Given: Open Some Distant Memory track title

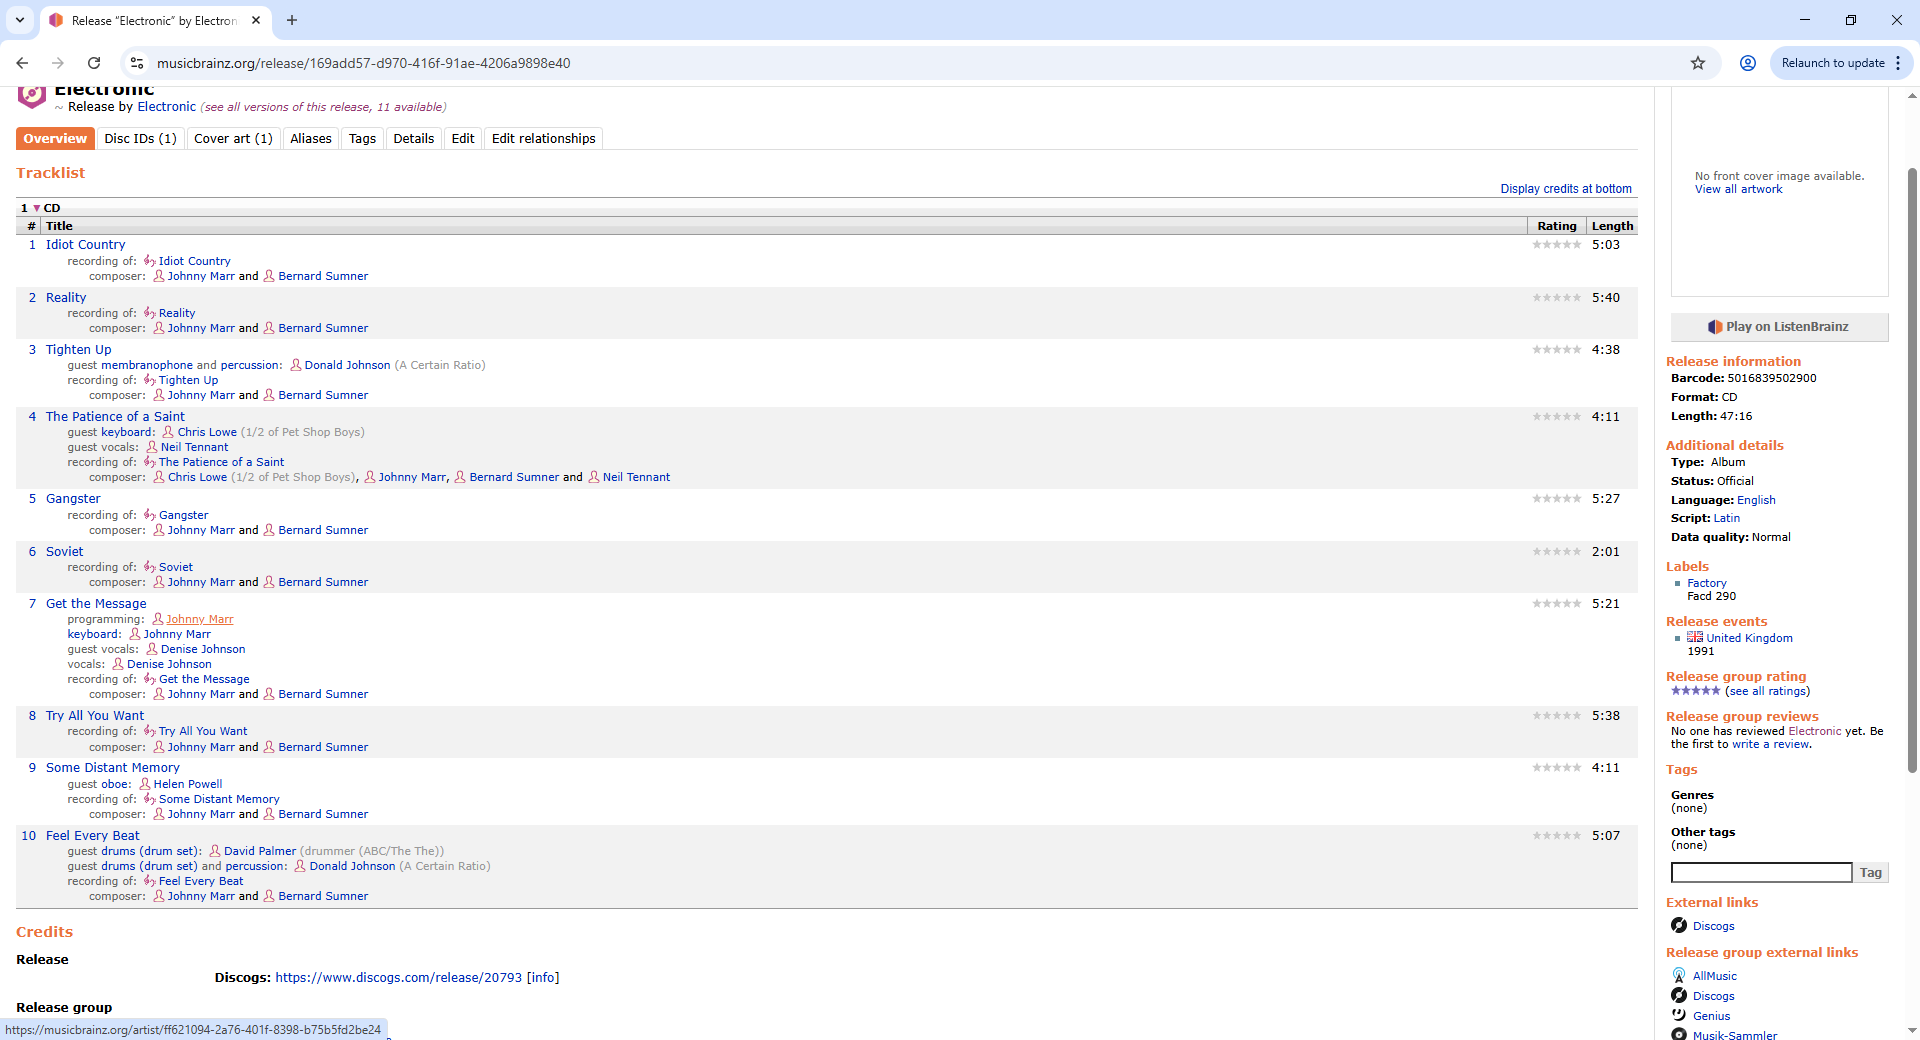Looking at the screenshot, I should (x=112, y=768).
